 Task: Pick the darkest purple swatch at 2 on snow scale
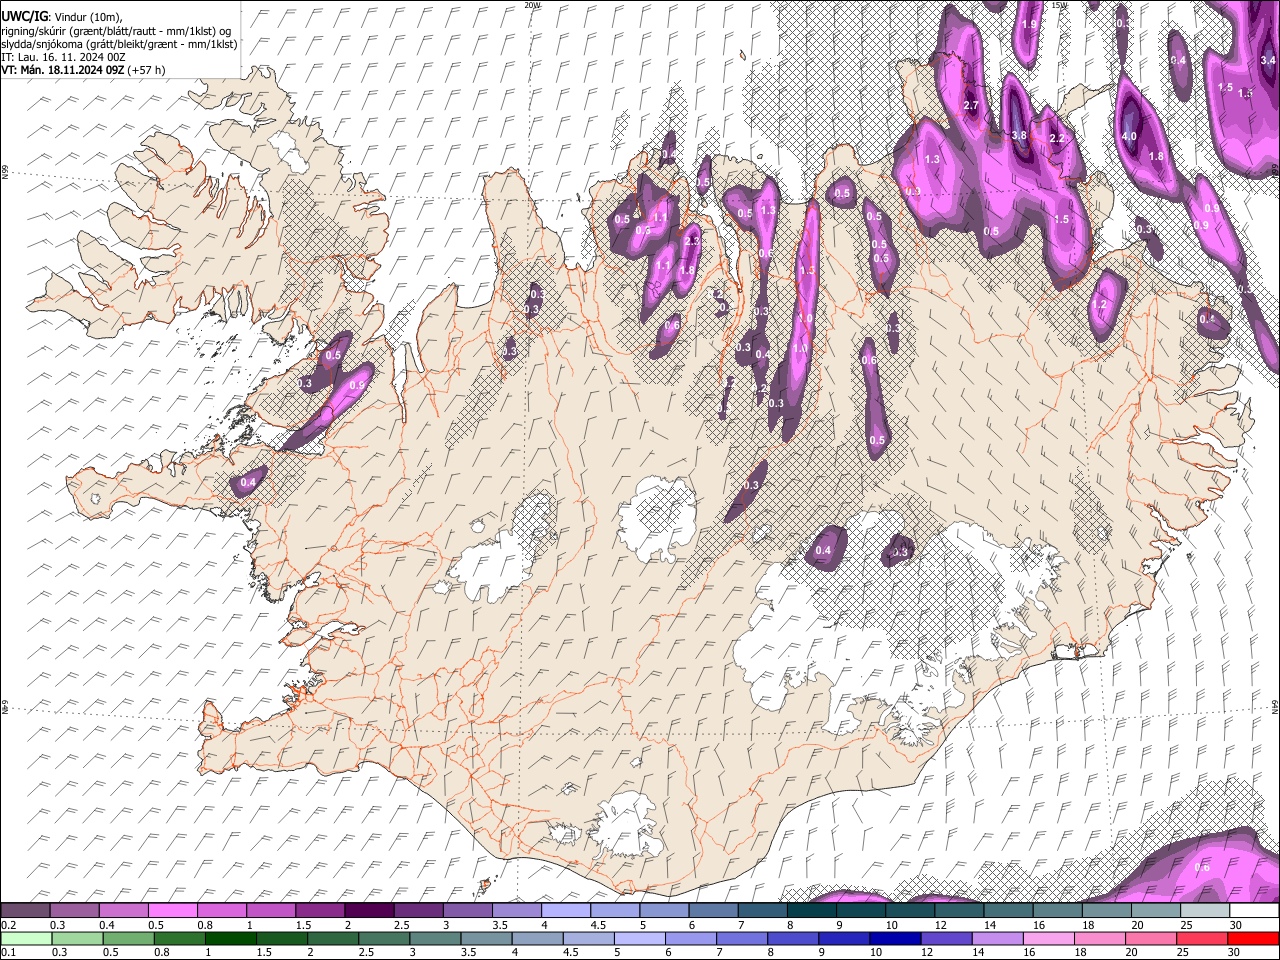[368, 911]
